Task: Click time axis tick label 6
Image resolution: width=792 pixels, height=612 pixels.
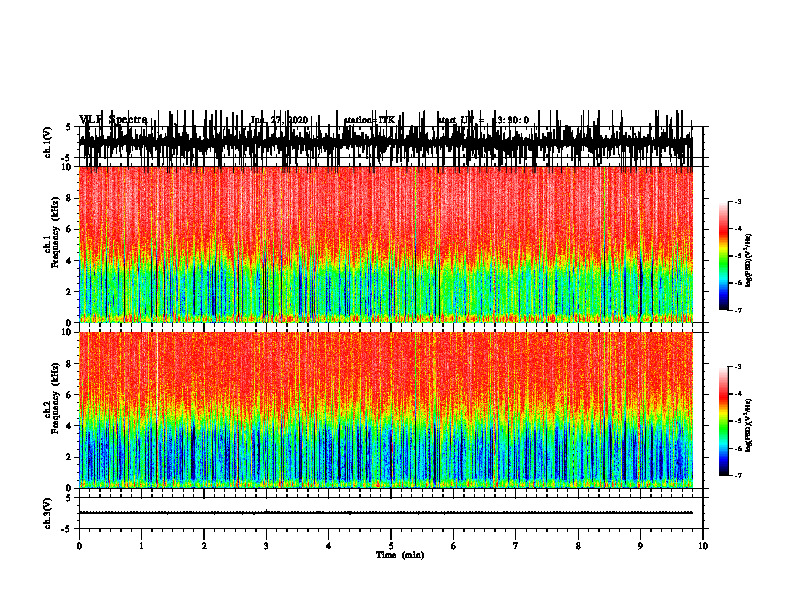Action: tap(453, 546)
